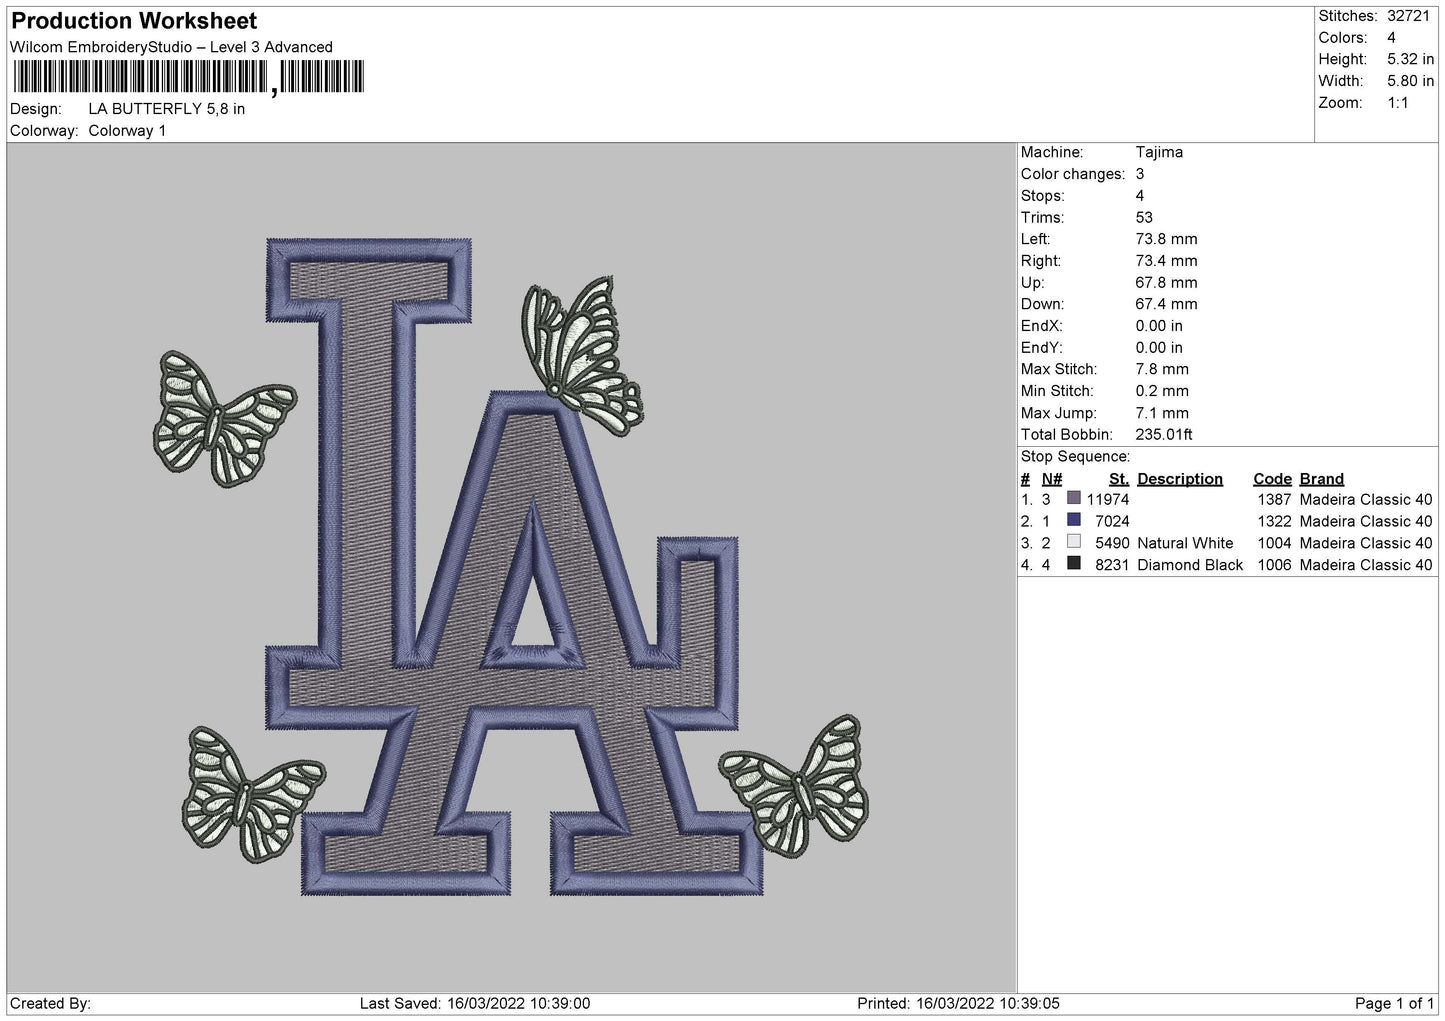
Task: Click the Page 1 of 1 indicator
Action: [1394, 1004]
